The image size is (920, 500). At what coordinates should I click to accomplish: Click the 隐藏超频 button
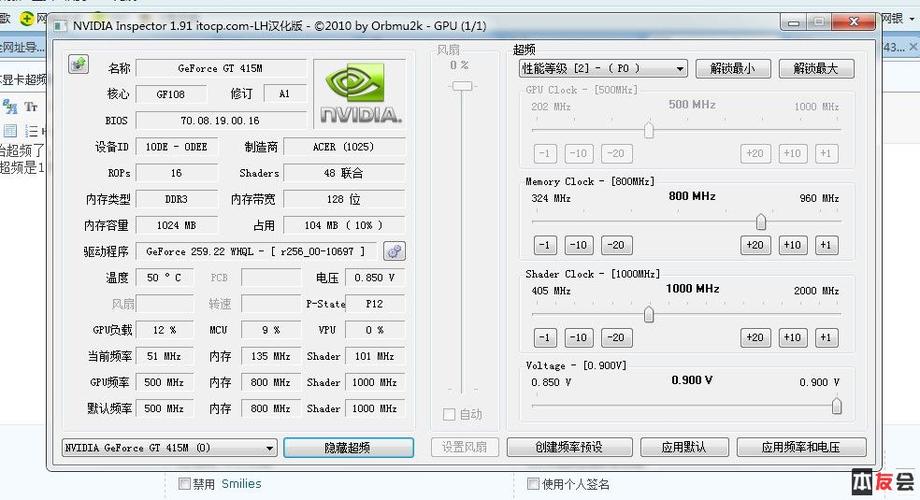coord(349,448)
